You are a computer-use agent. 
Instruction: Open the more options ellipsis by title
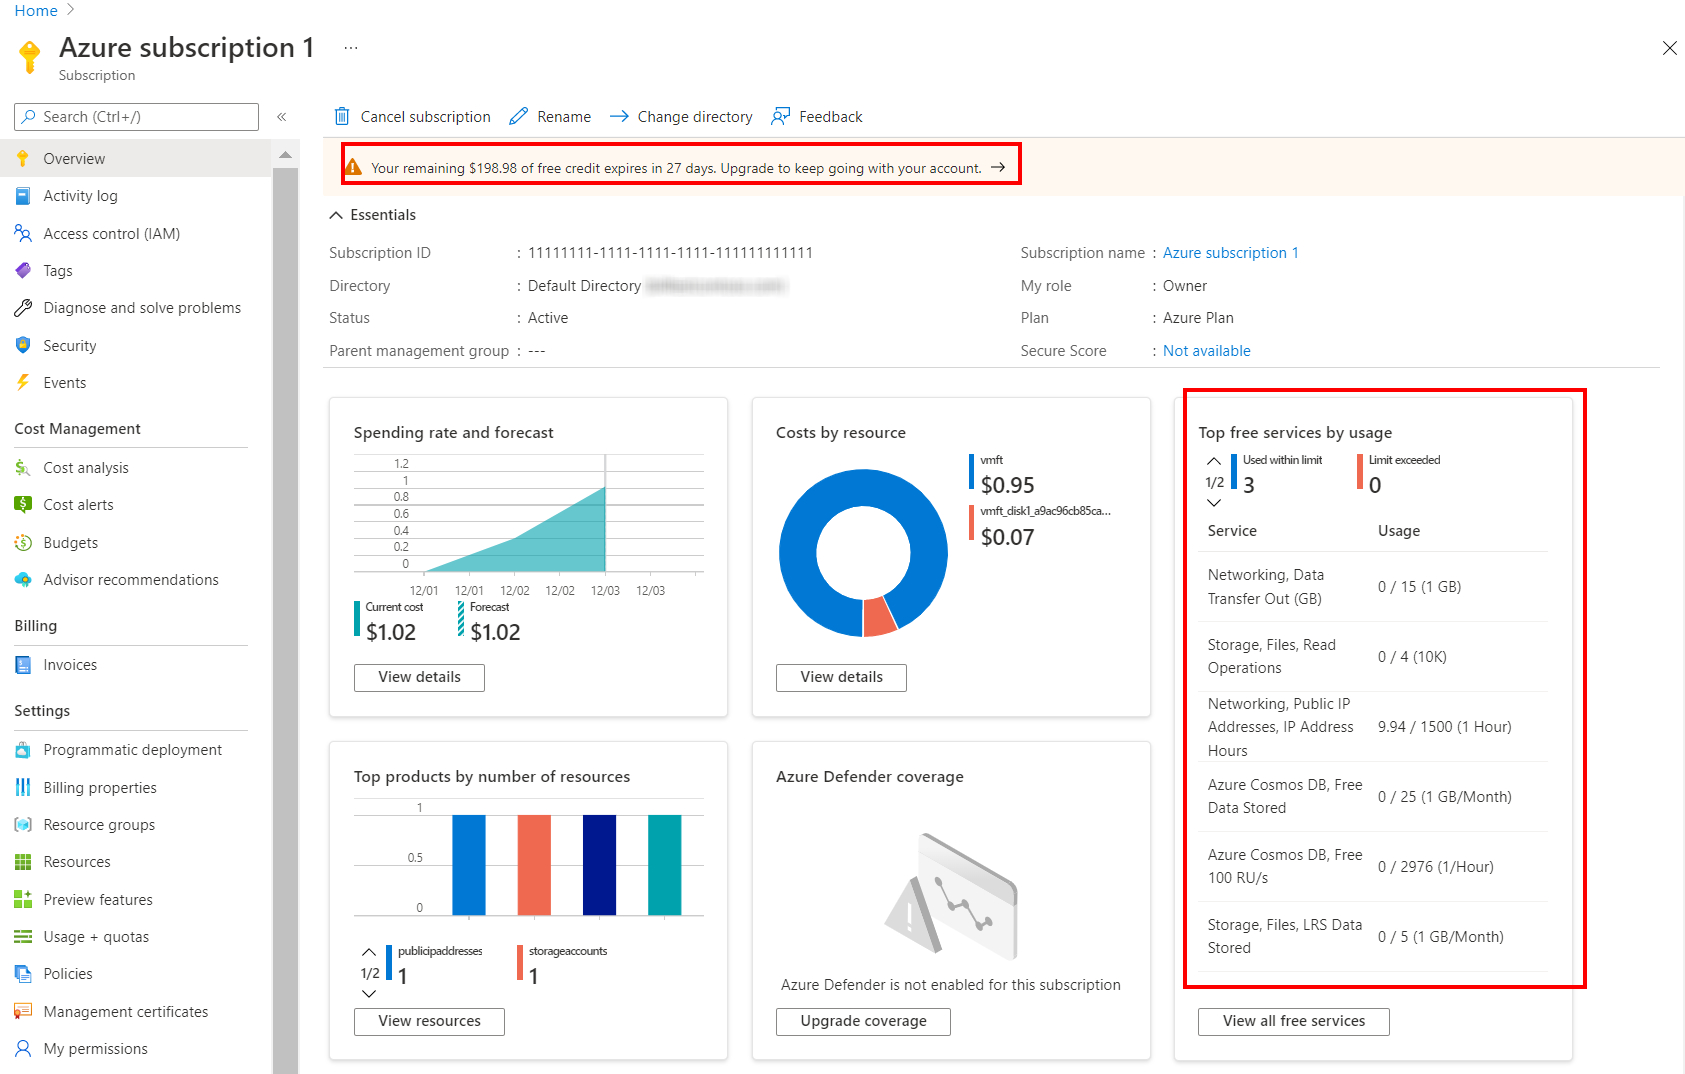point(351,48)
